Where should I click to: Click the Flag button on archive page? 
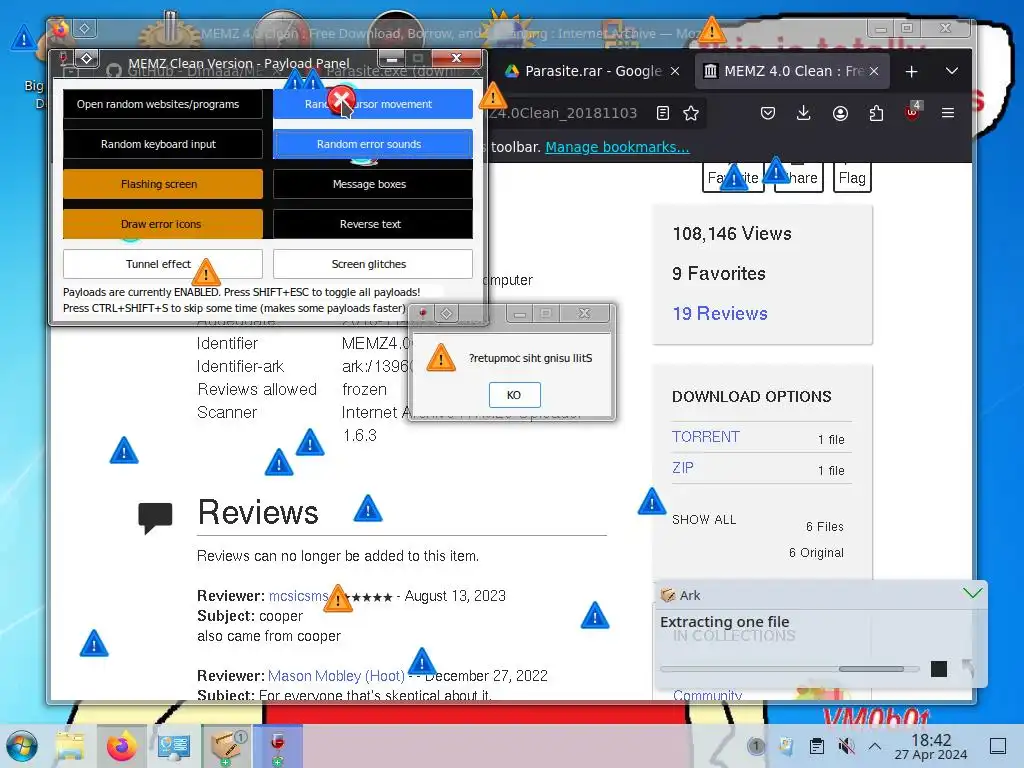tap(852, 178)
